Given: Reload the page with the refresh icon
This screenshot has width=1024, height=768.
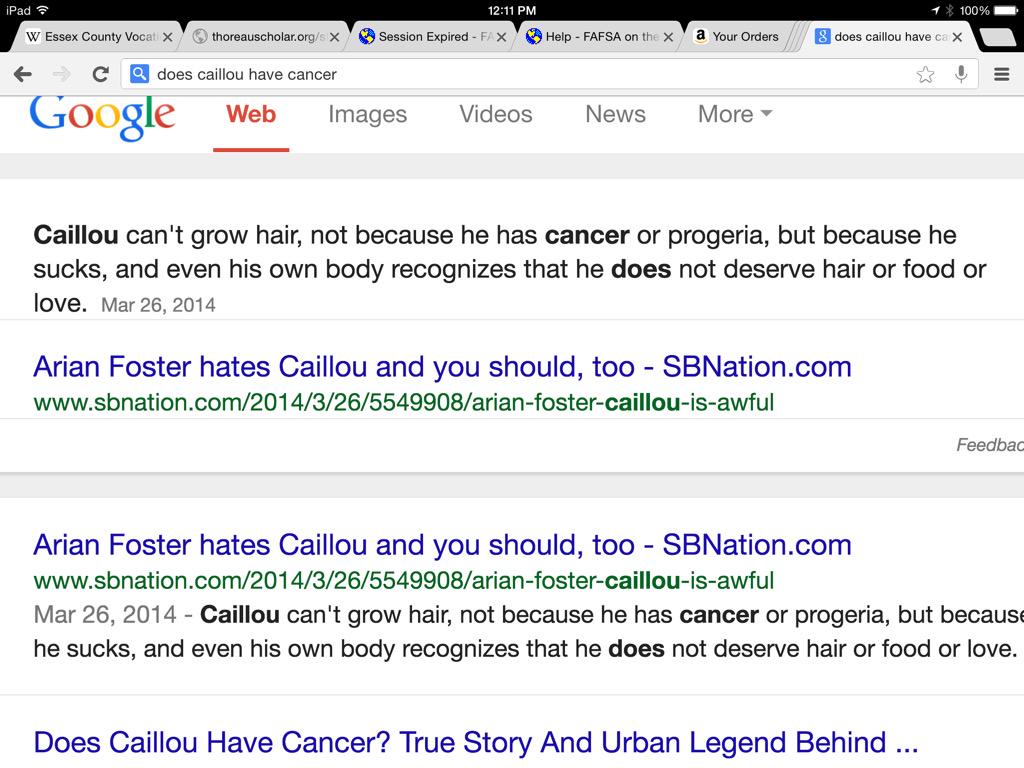Looking at the screenshot, I should 100,74.
